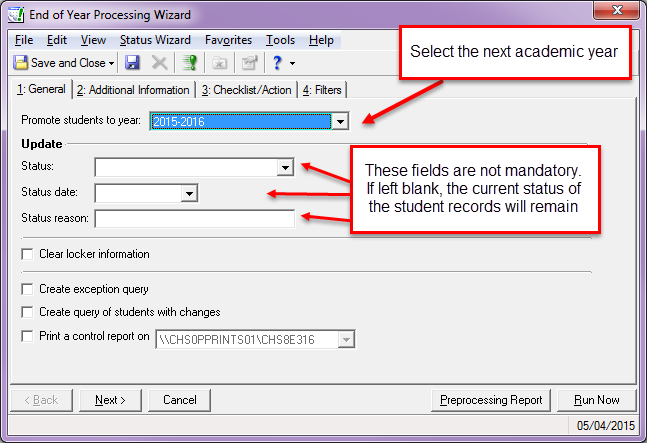Screen dimensions: 647x443
Task: Check Print a control report on
Action: pyautogui.click(x=27, y=337)
